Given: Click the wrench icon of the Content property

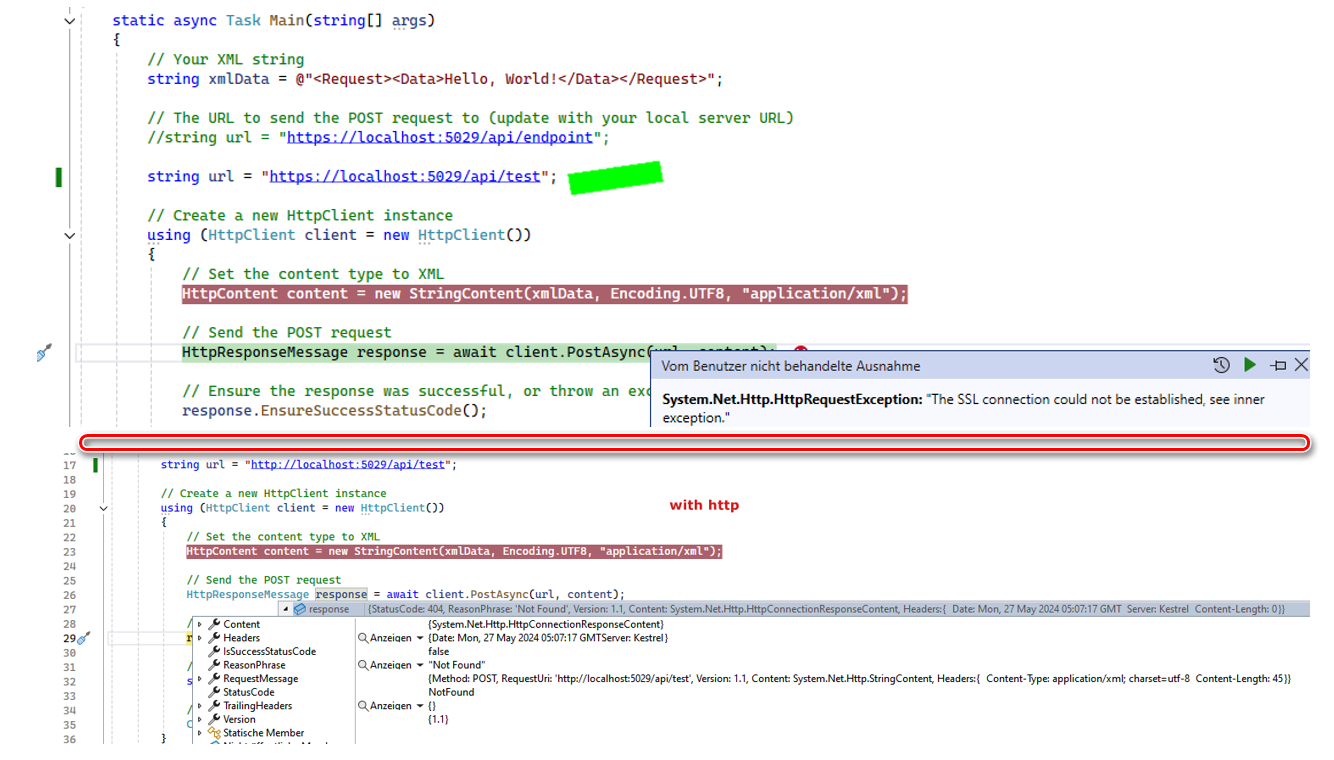Looking at the screenshot, I should pos(214,624).
